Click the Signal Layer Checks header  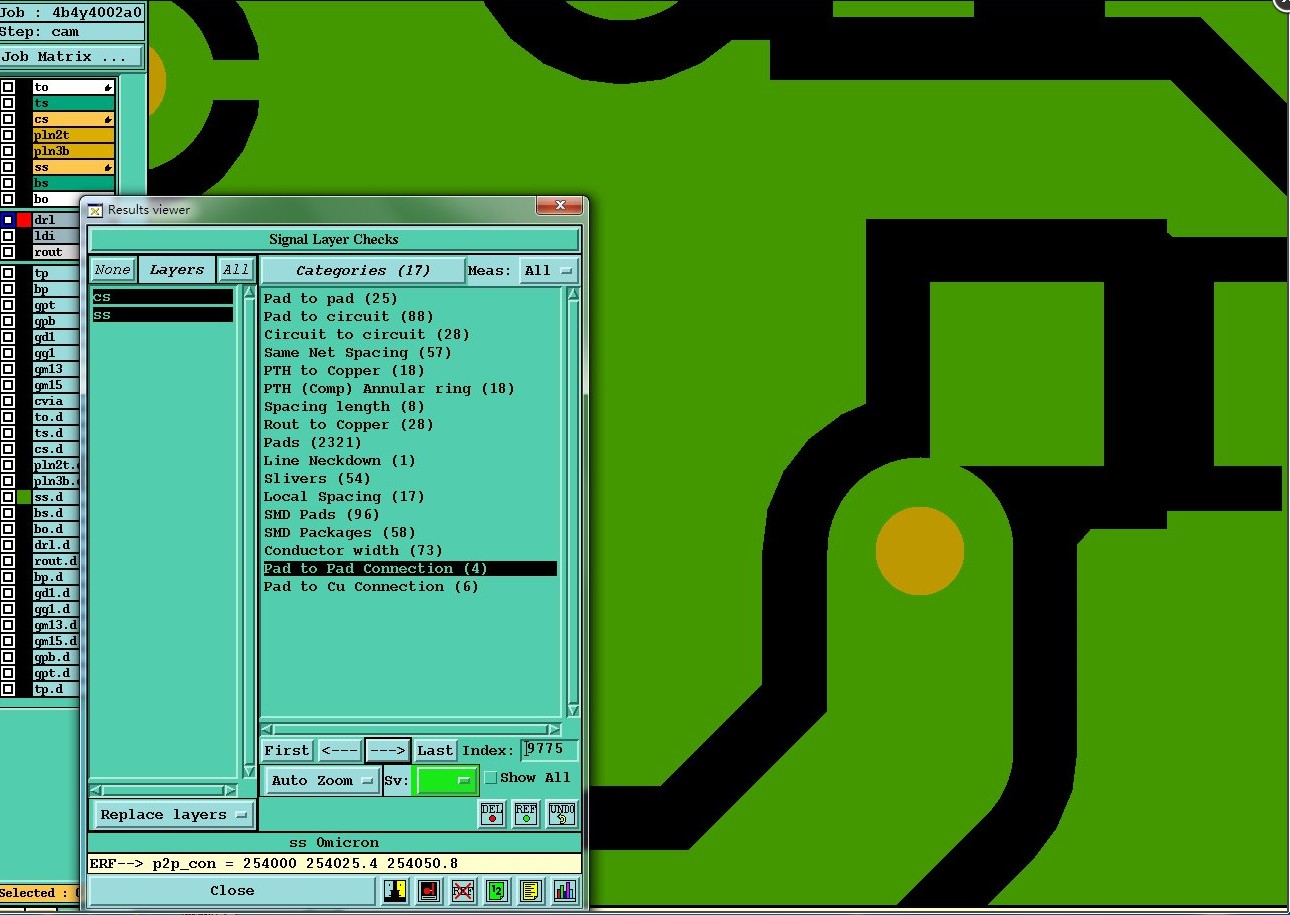[x=334, y=239]
